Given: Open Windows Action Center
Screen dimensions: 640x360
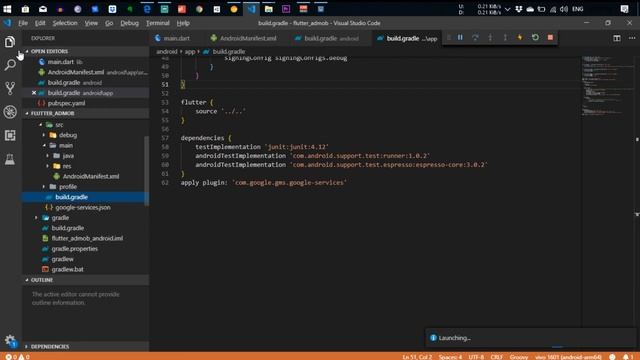Looking at the screenshot, I should point(624,9).
